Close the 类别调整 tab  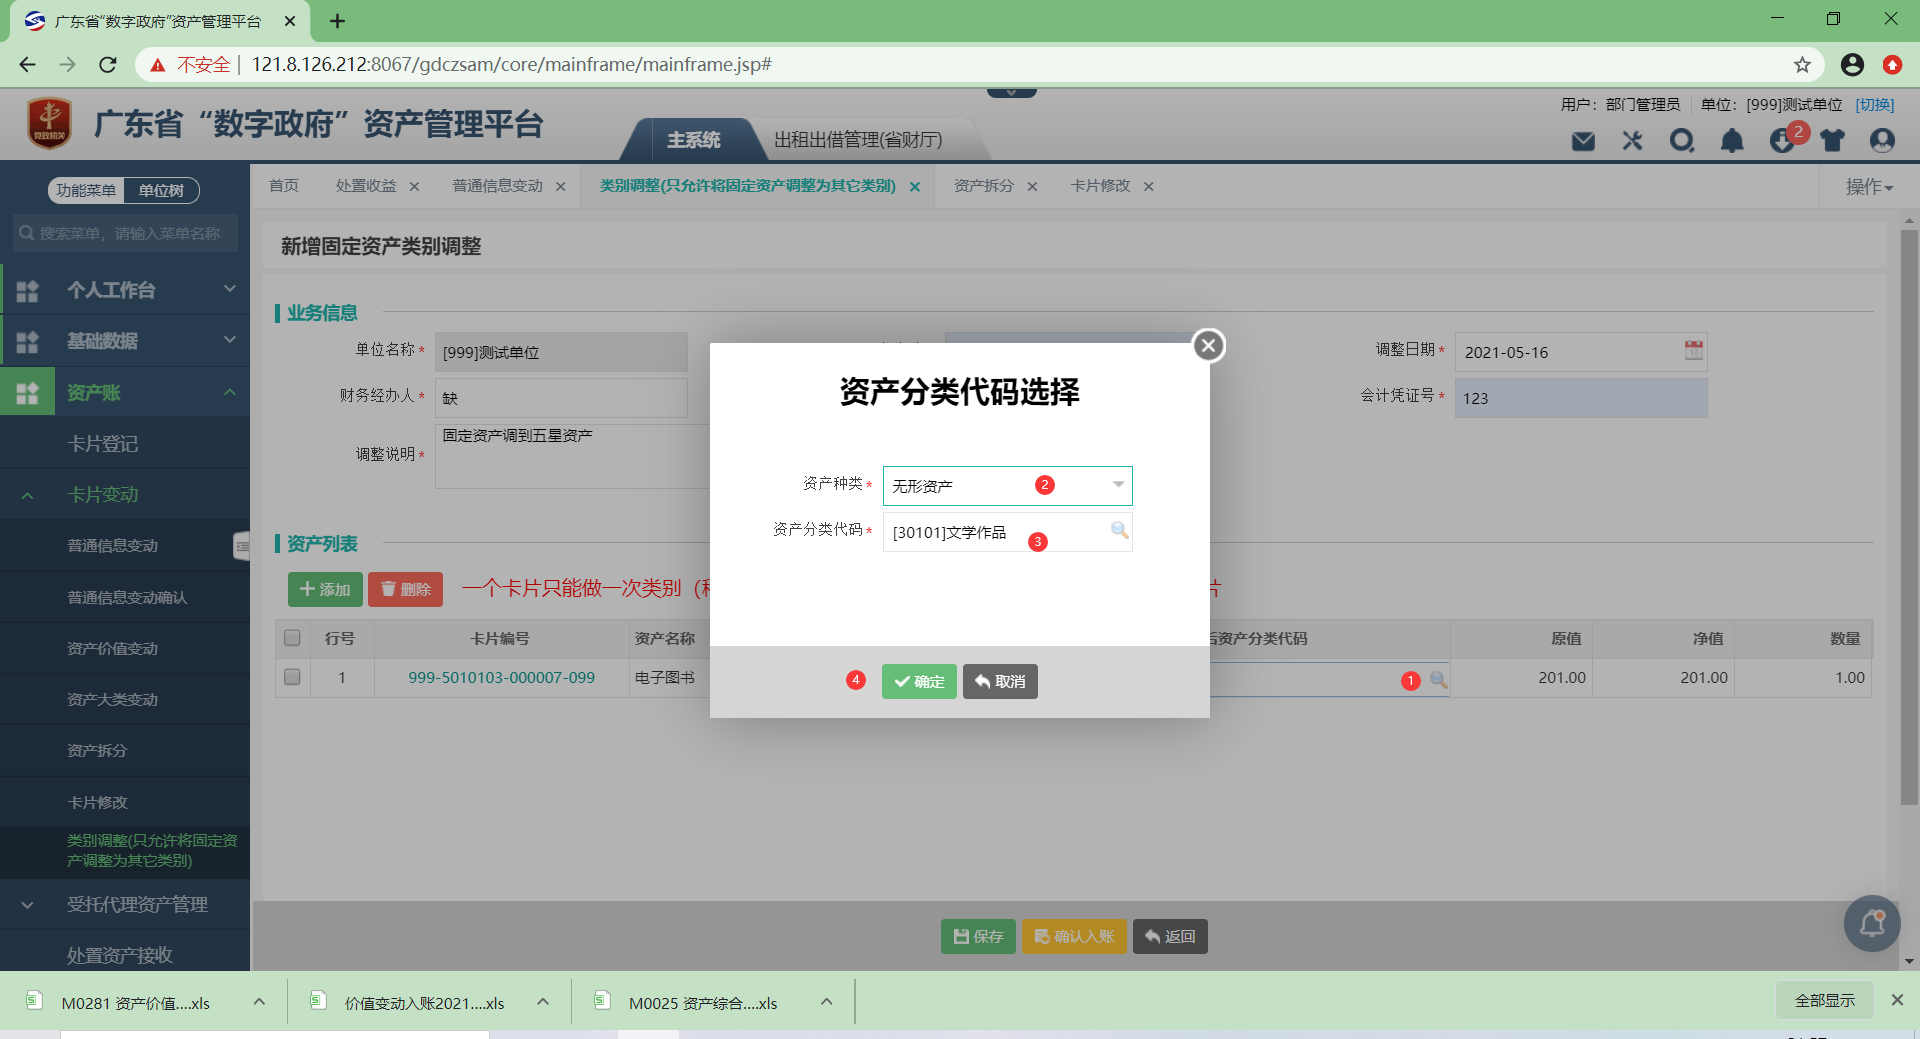click(x=914, y=187)
